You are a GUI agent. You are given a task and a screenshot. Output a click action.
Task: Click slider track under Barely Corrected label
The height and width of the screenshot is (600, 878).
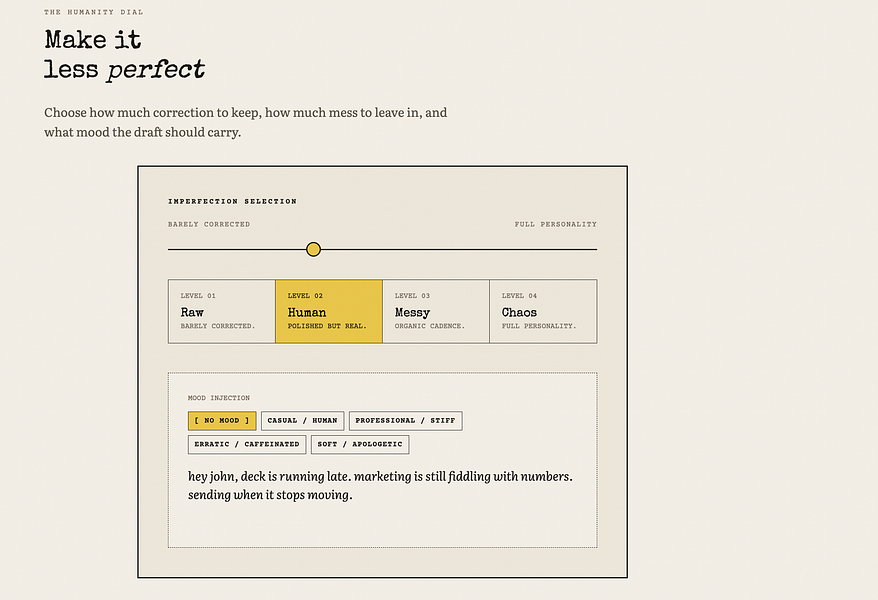click(x=209, y=250)
